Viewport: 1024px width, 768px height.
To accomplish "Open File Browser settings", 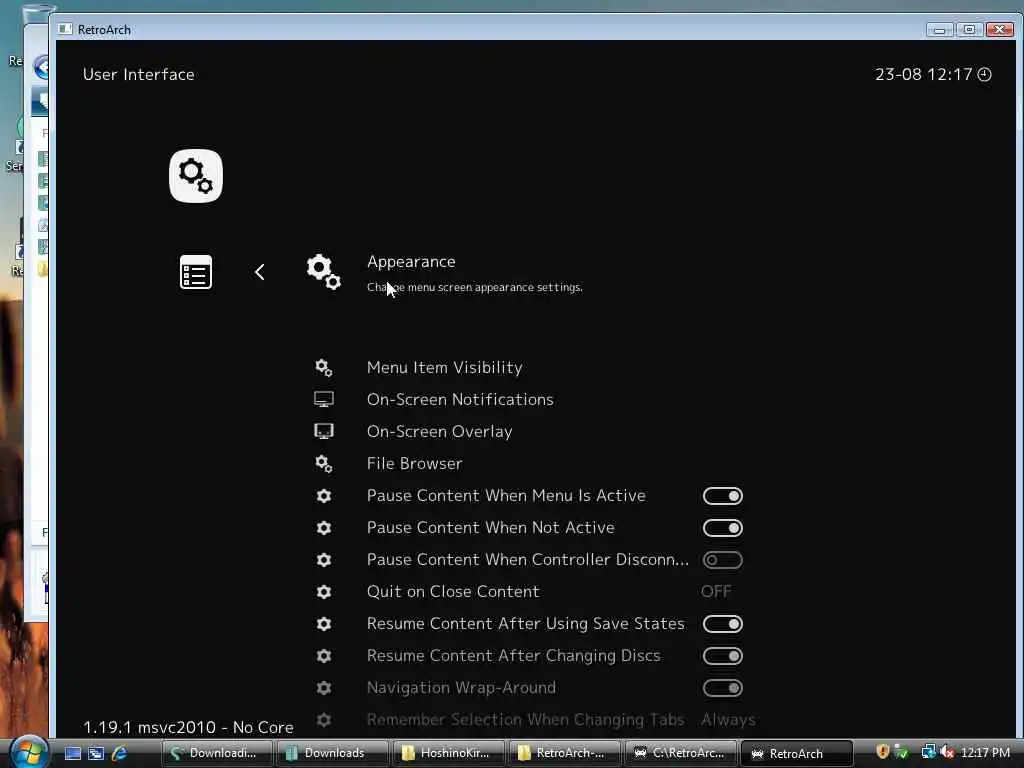I will [x=415, y=464].
